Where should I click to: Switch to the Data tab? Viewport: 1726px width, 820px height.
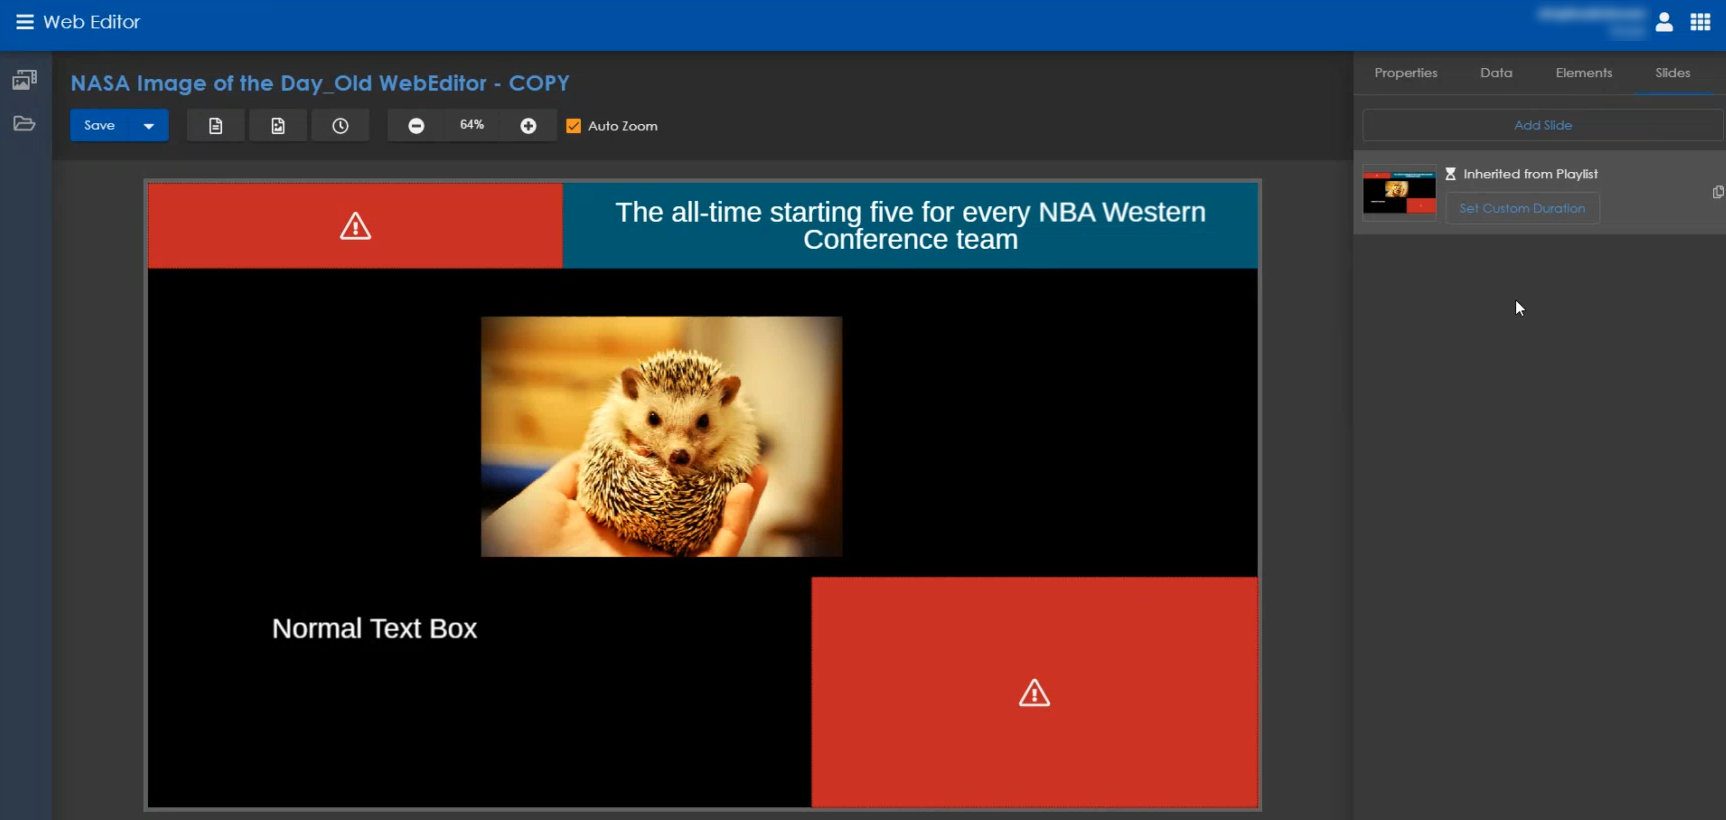[x=1496, y=73]
